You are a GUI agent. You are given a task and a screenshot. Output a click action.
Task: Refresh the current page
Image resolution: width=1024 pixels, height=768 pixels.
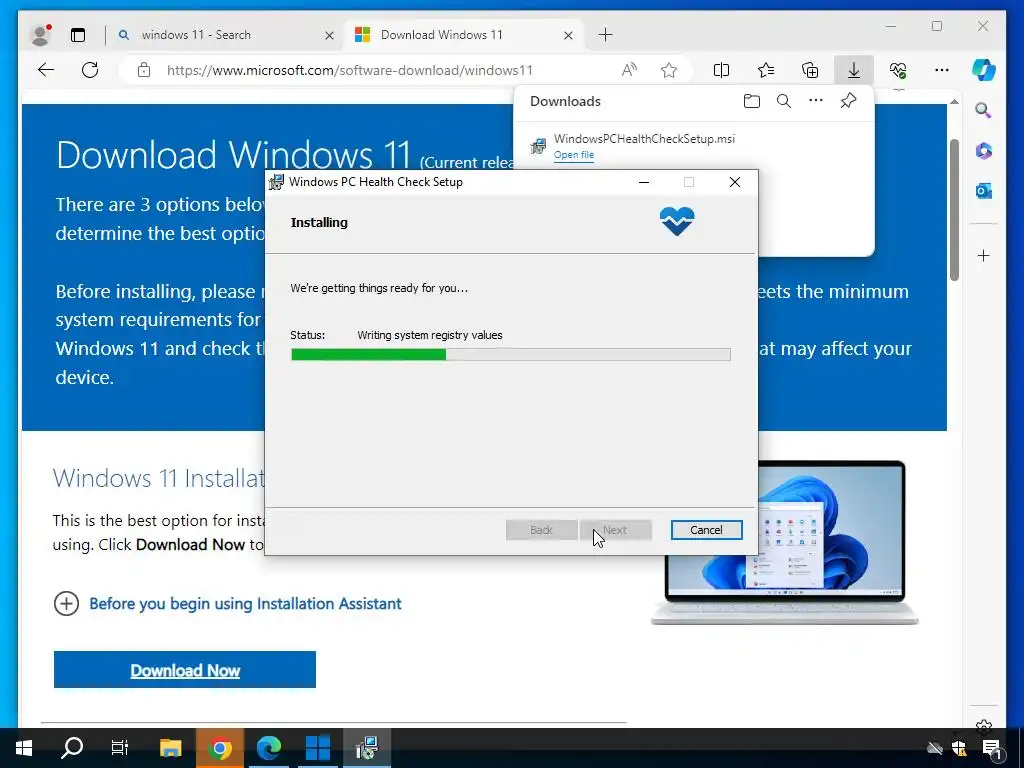[x=90, y=70]
